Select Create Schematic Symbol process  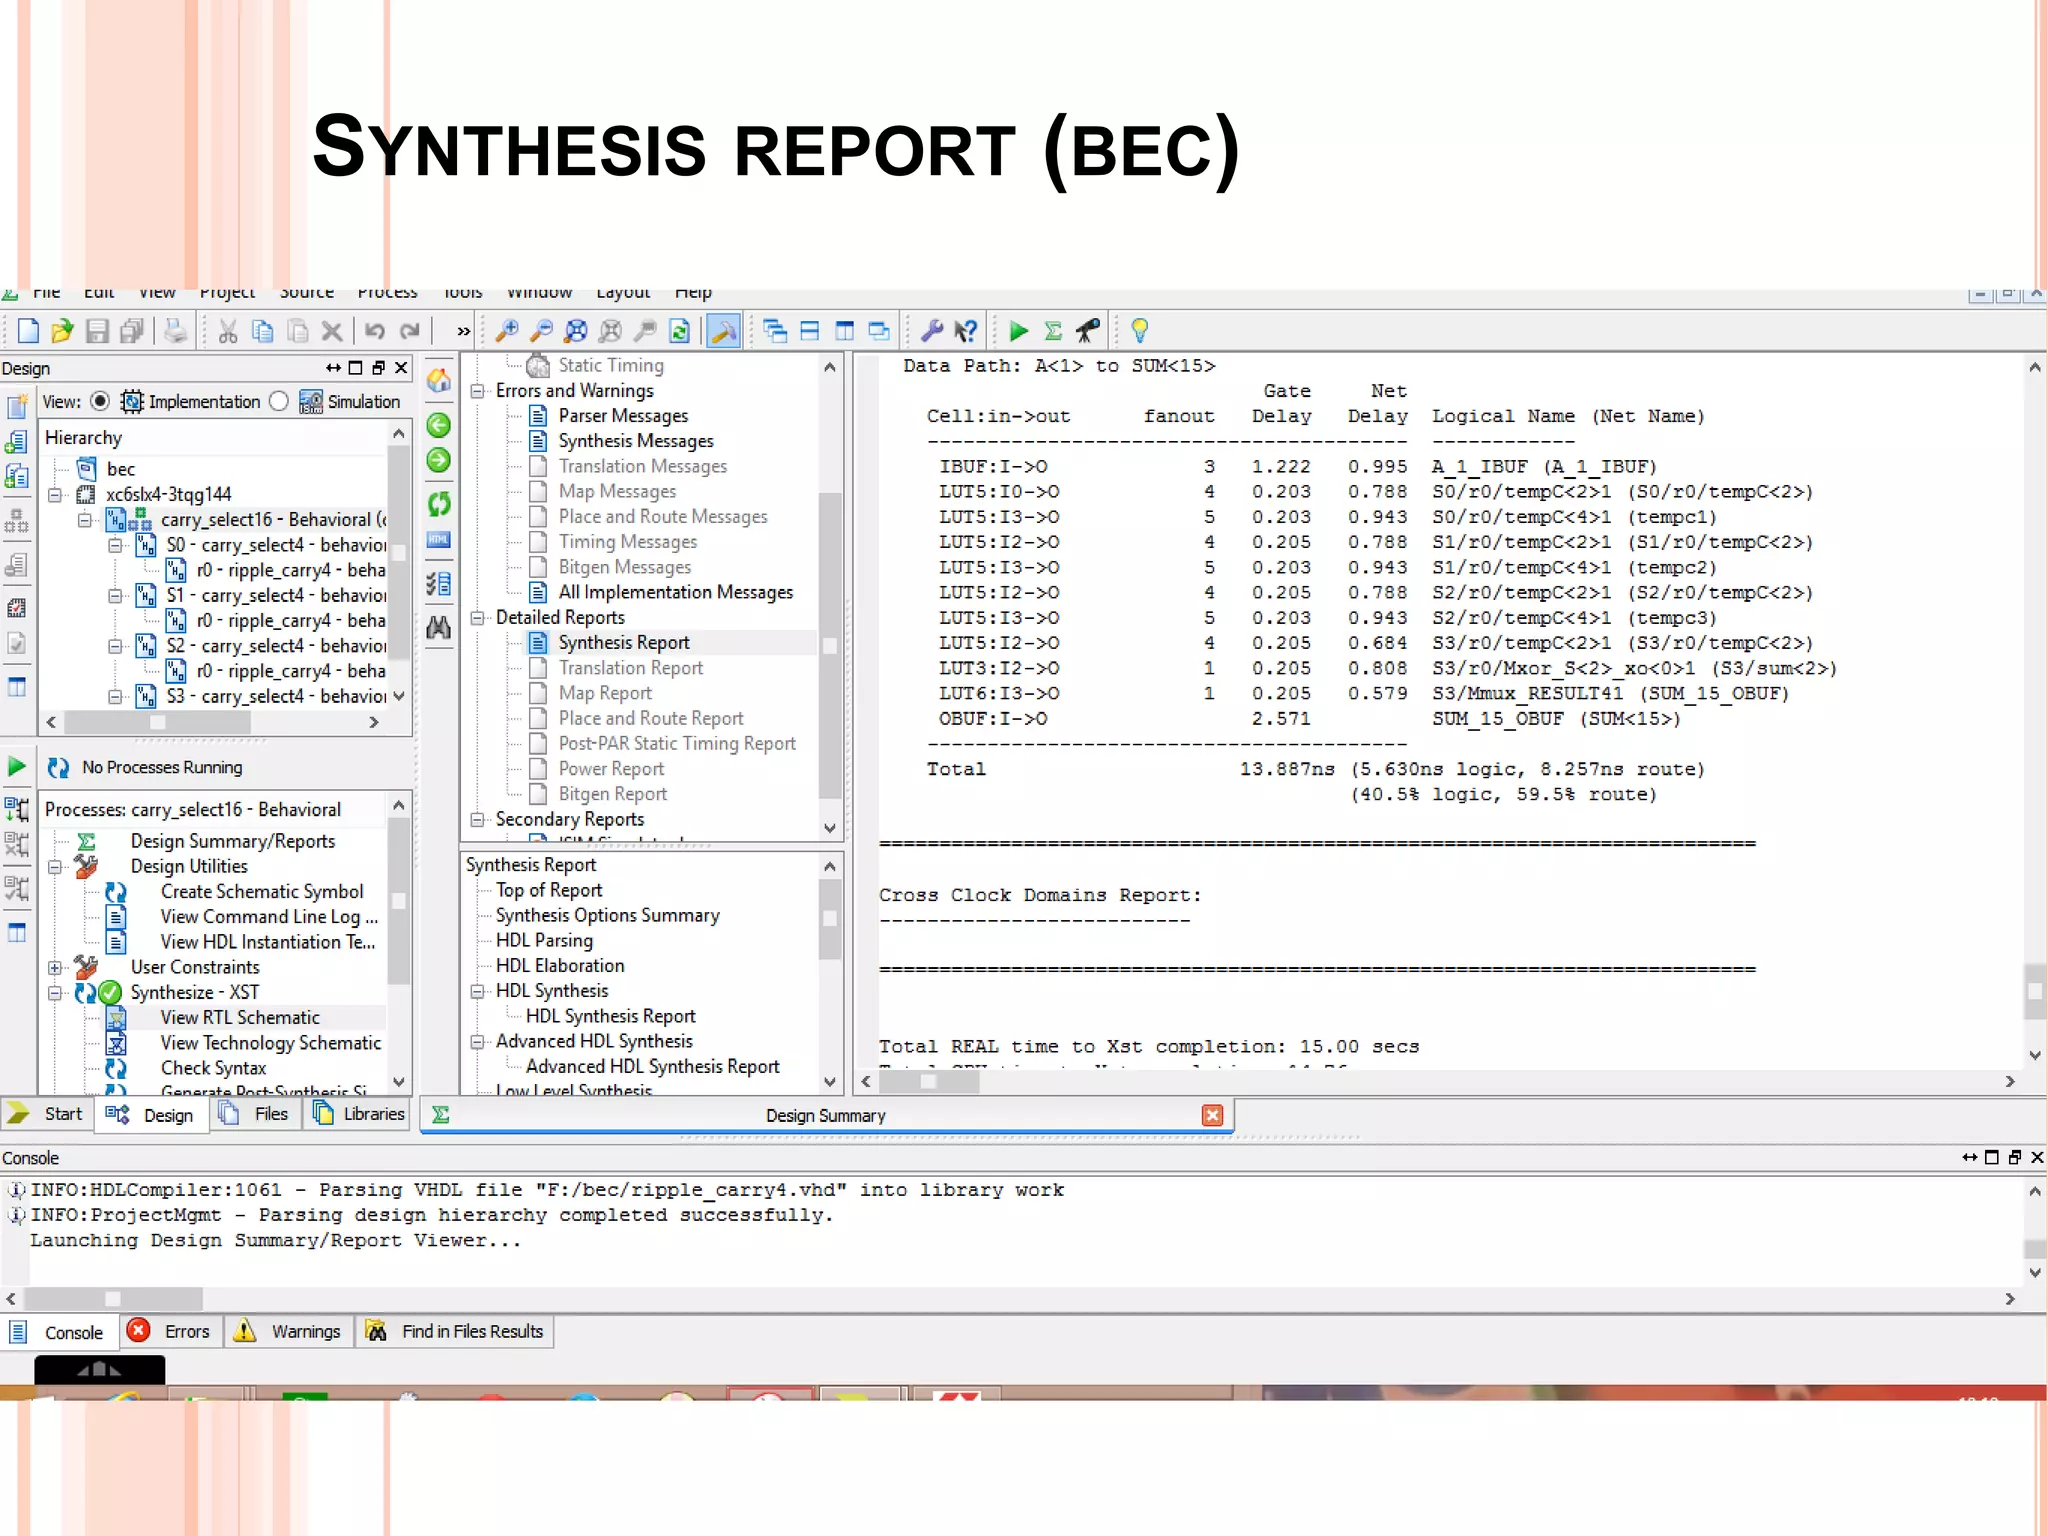tap(262, 891)
